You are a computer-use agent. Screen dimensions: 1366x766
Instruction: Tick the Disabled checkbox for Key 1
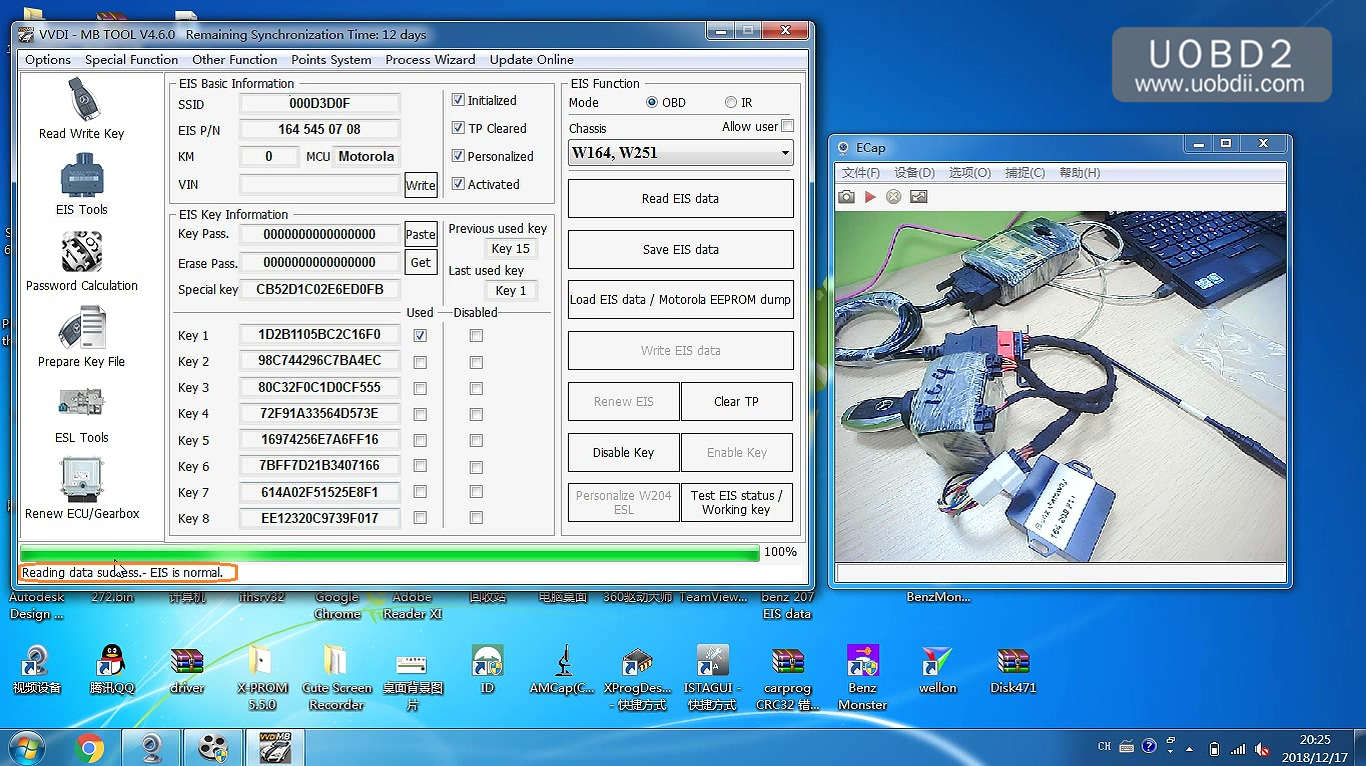point(476,336)
